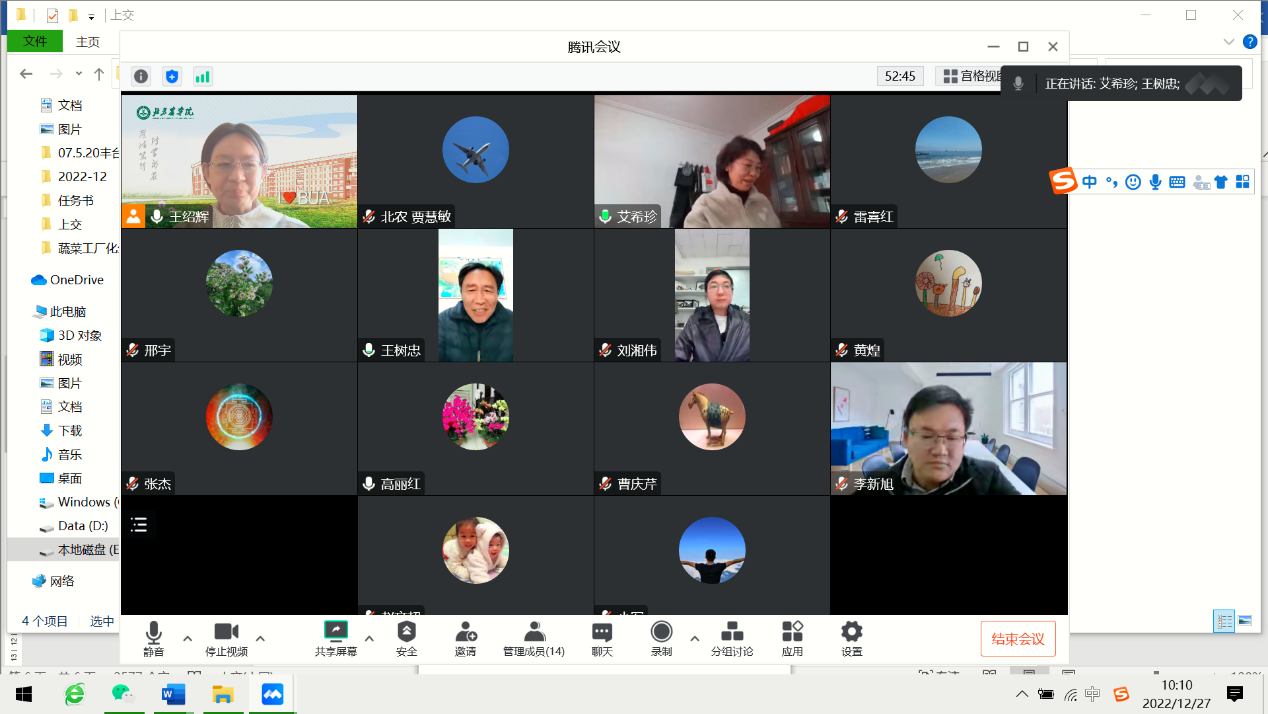Click the blue security shield icon
Screen dimensions: 1268x714
(172, 76)
